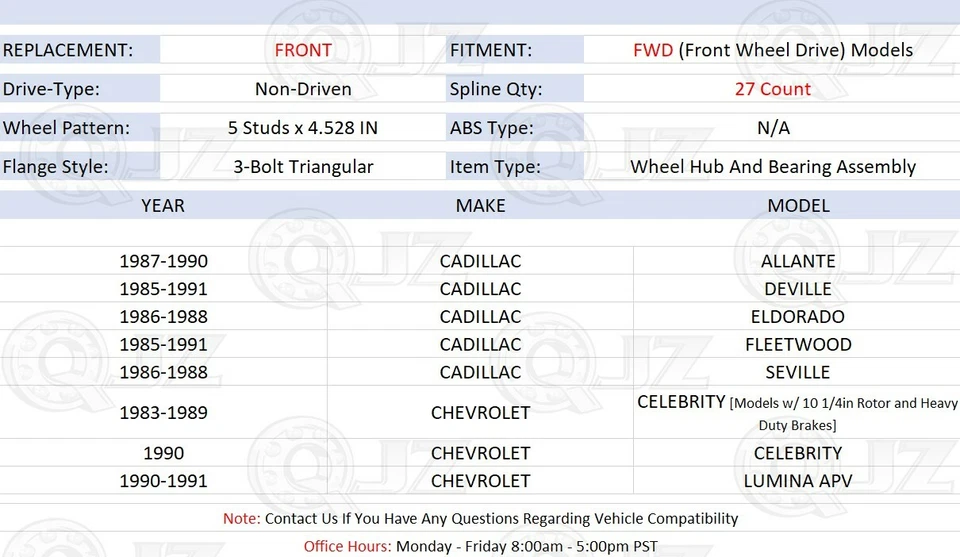
Task: Select the 3-Bolt Triangular value
Action: [x=303, y=167]
